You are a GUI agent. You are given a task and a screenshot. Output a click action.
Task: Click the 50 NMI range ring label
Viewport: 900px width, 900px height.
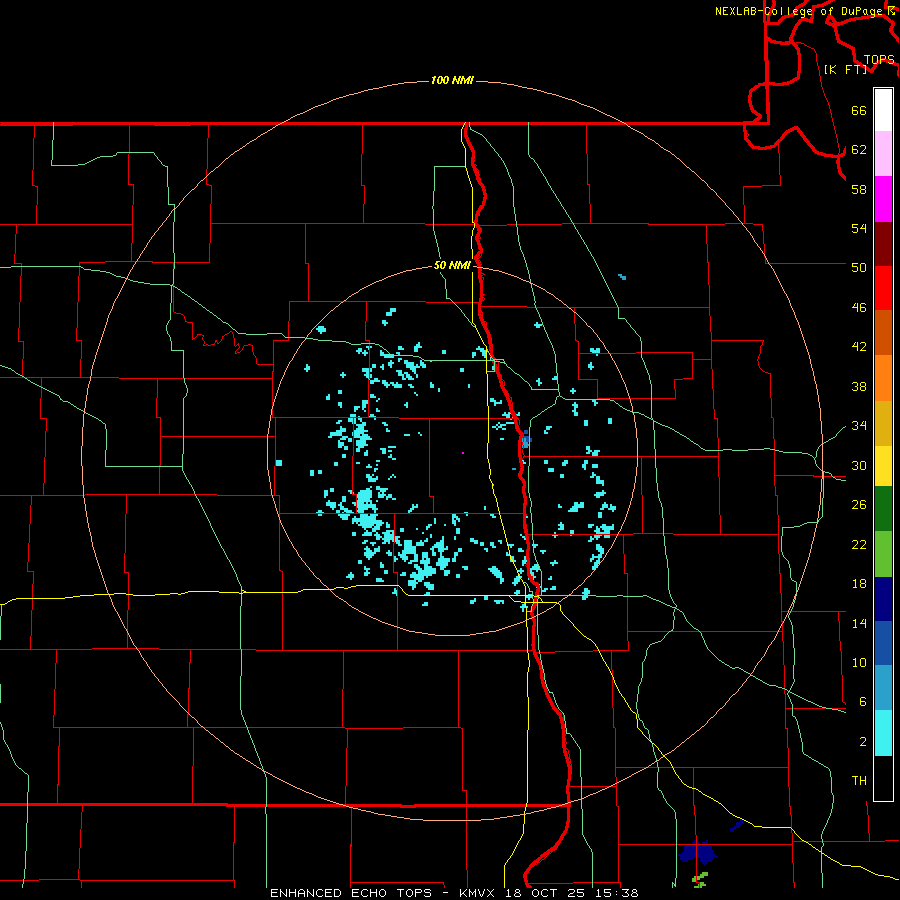point(452,265)
